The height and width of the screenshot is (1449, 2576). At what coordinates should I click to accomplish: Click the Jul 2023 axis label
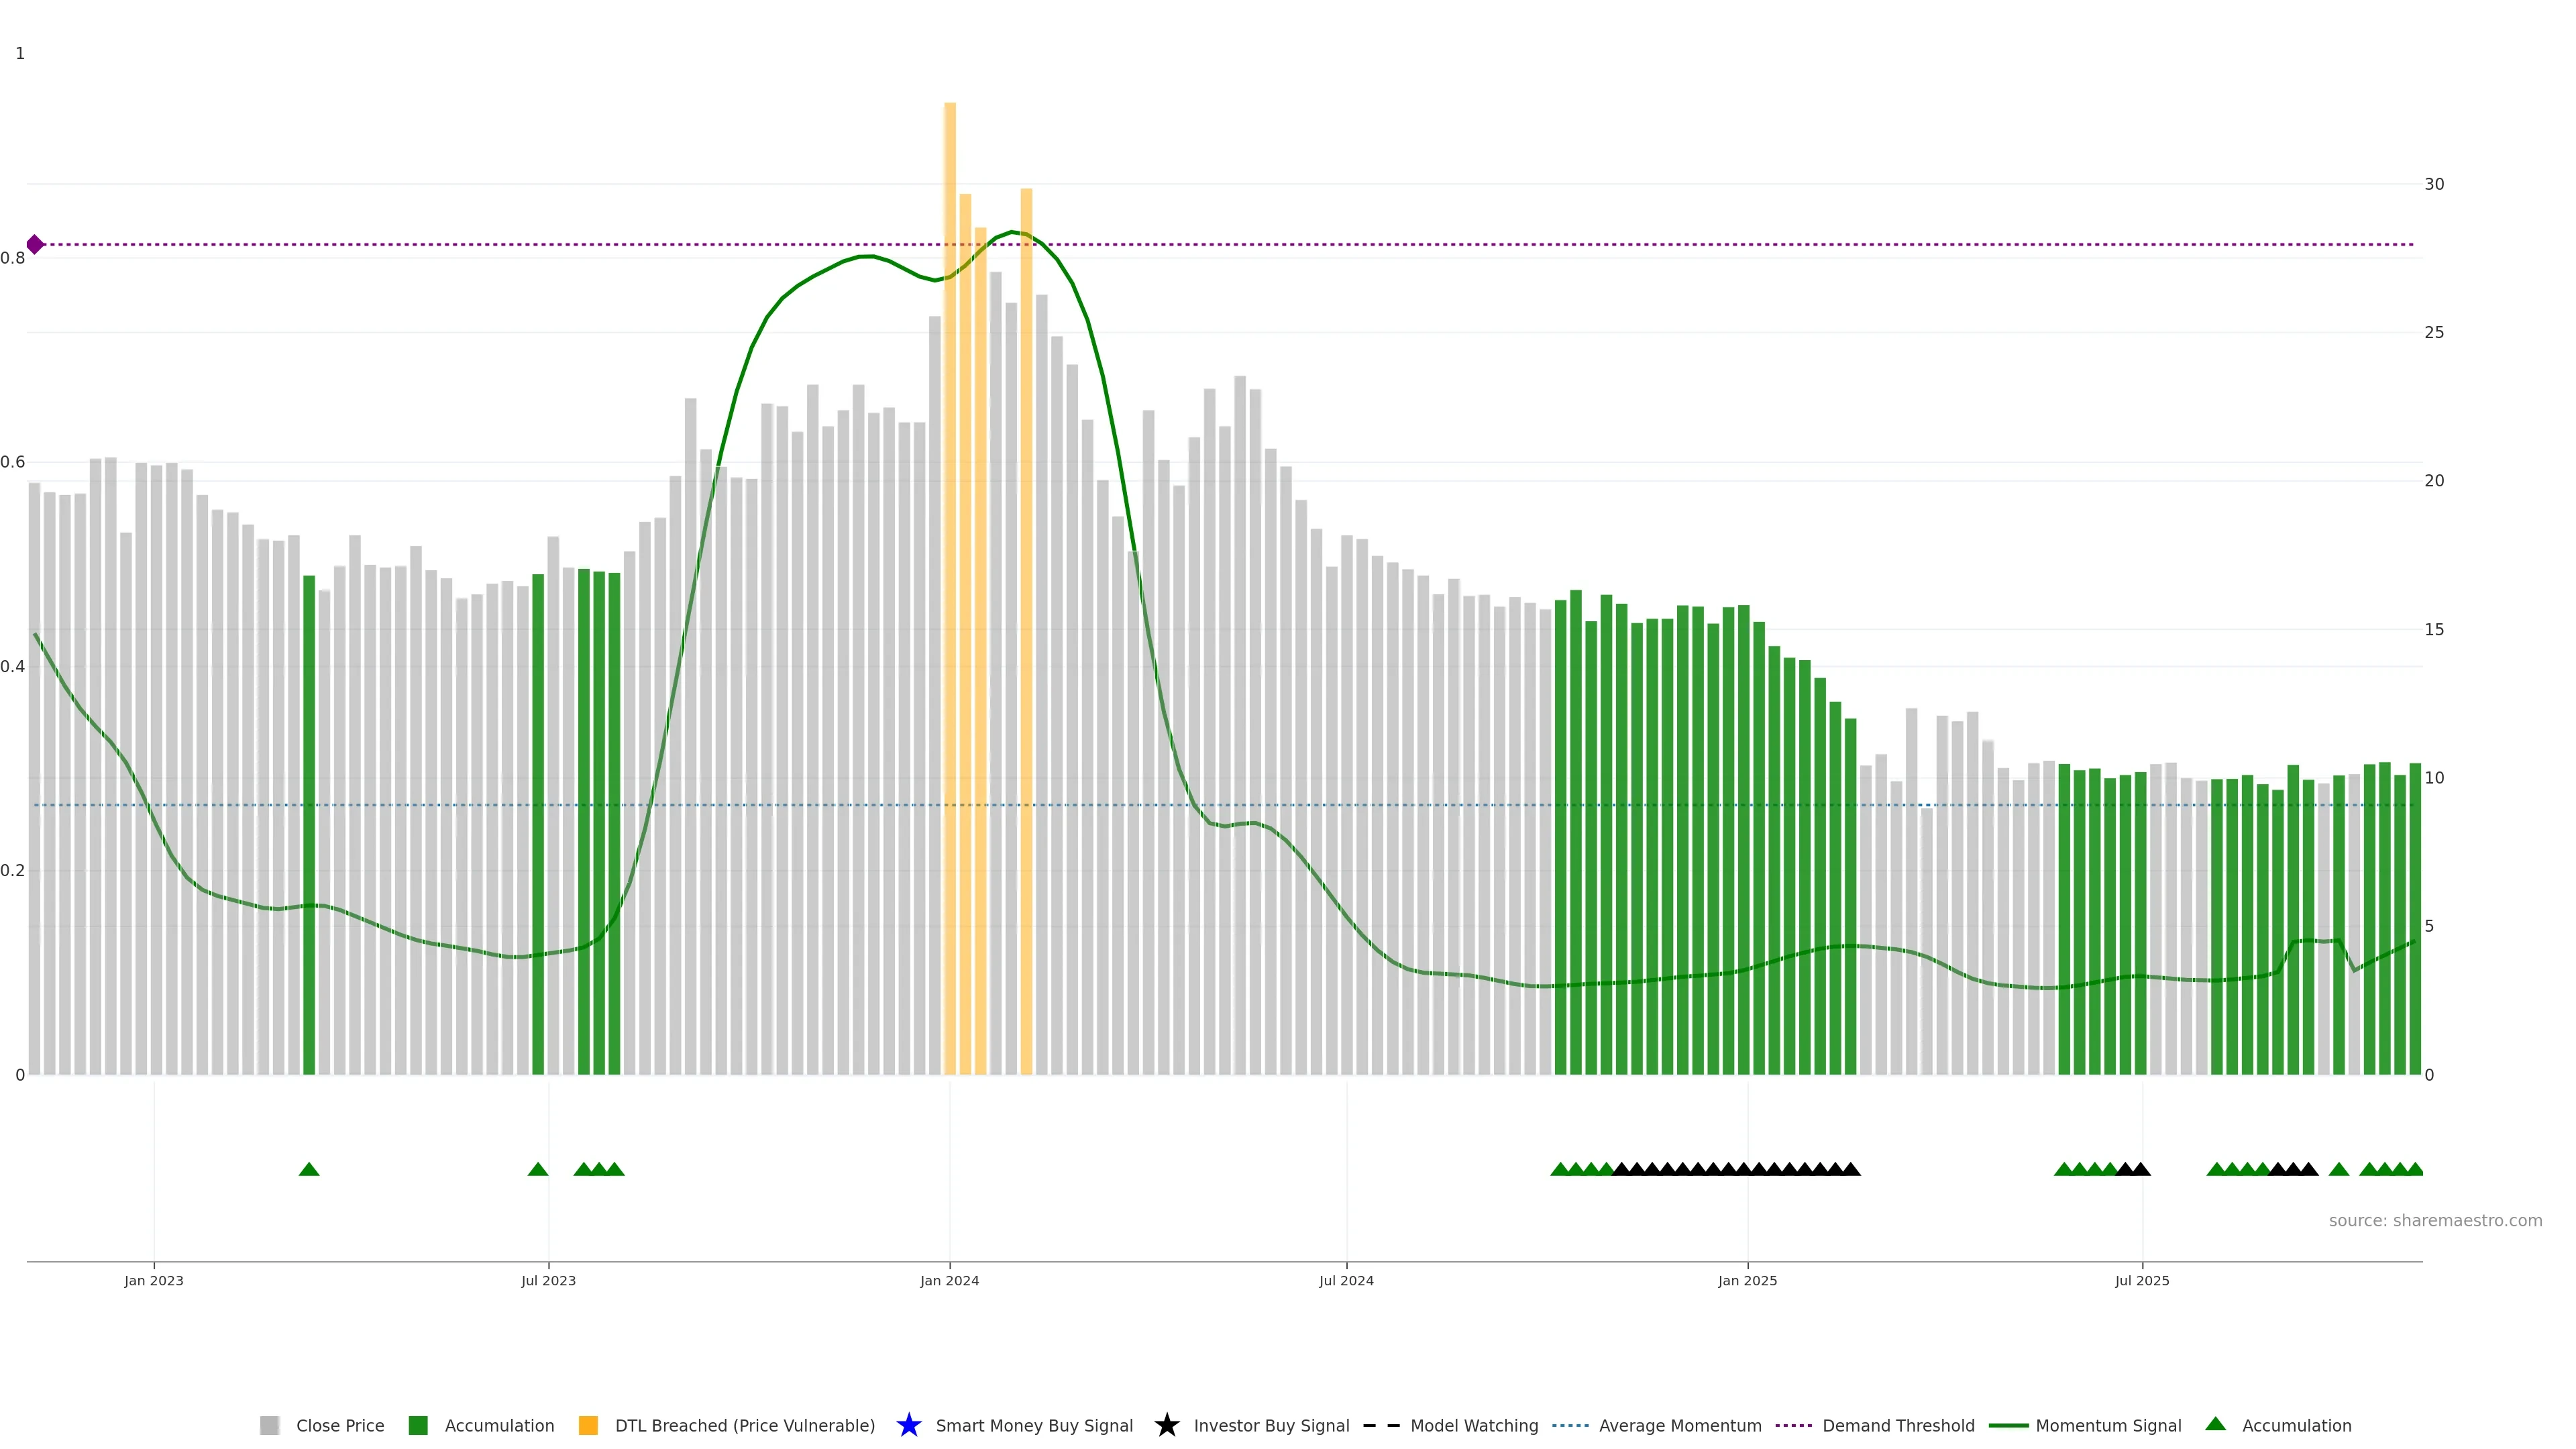(x=548, y=1280)
